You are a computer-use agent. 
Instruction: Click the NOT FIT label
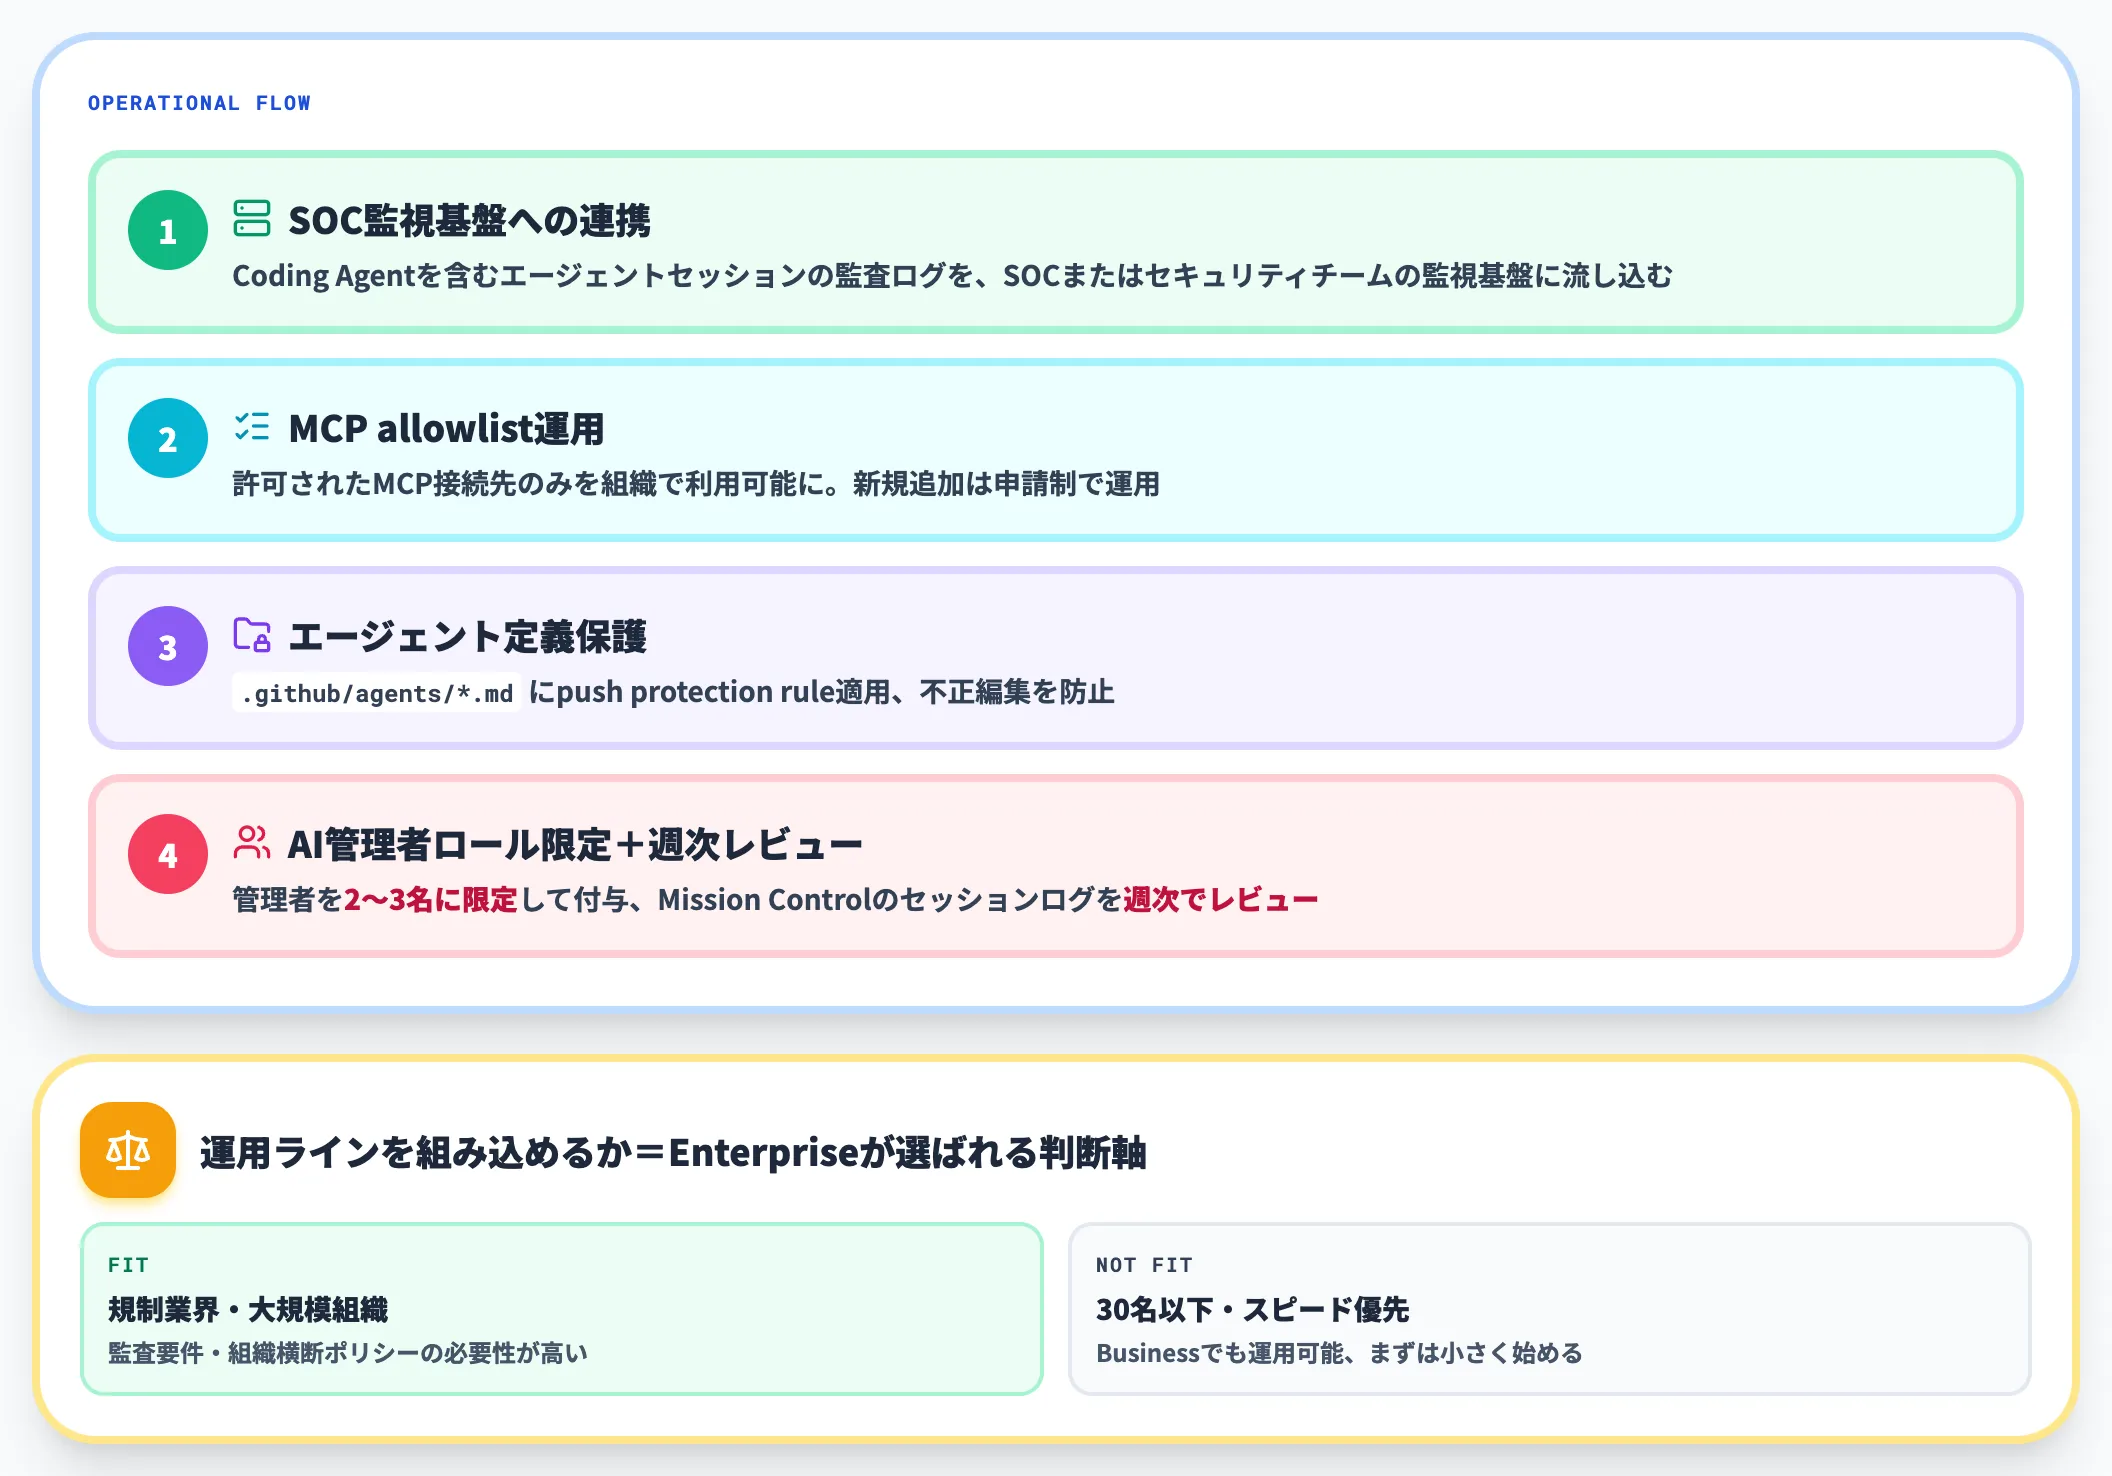(1144, 1265)
